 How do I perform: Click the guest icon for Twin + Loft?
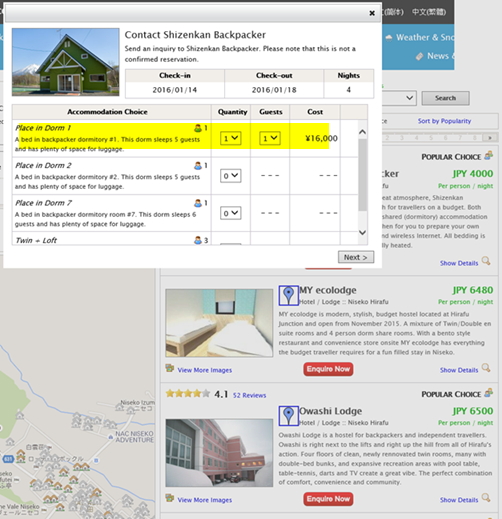(198, 240)
